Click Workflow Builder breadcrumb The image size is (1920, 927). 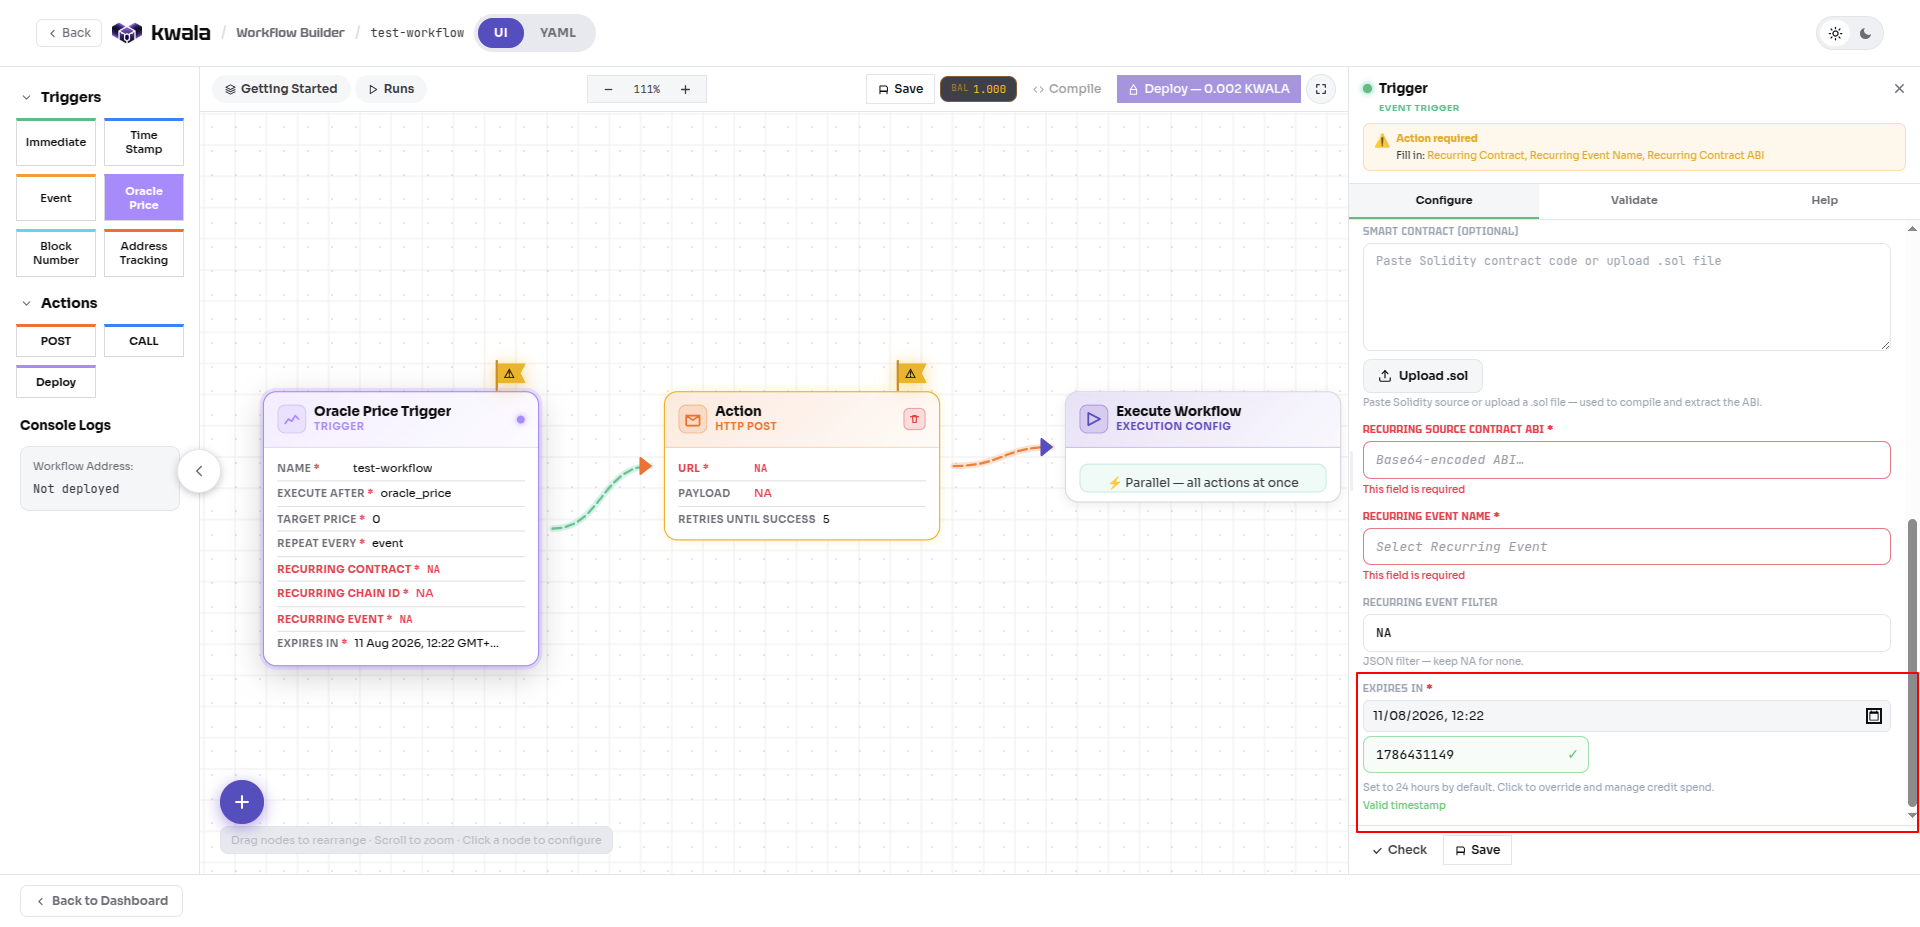click(290, 33)
